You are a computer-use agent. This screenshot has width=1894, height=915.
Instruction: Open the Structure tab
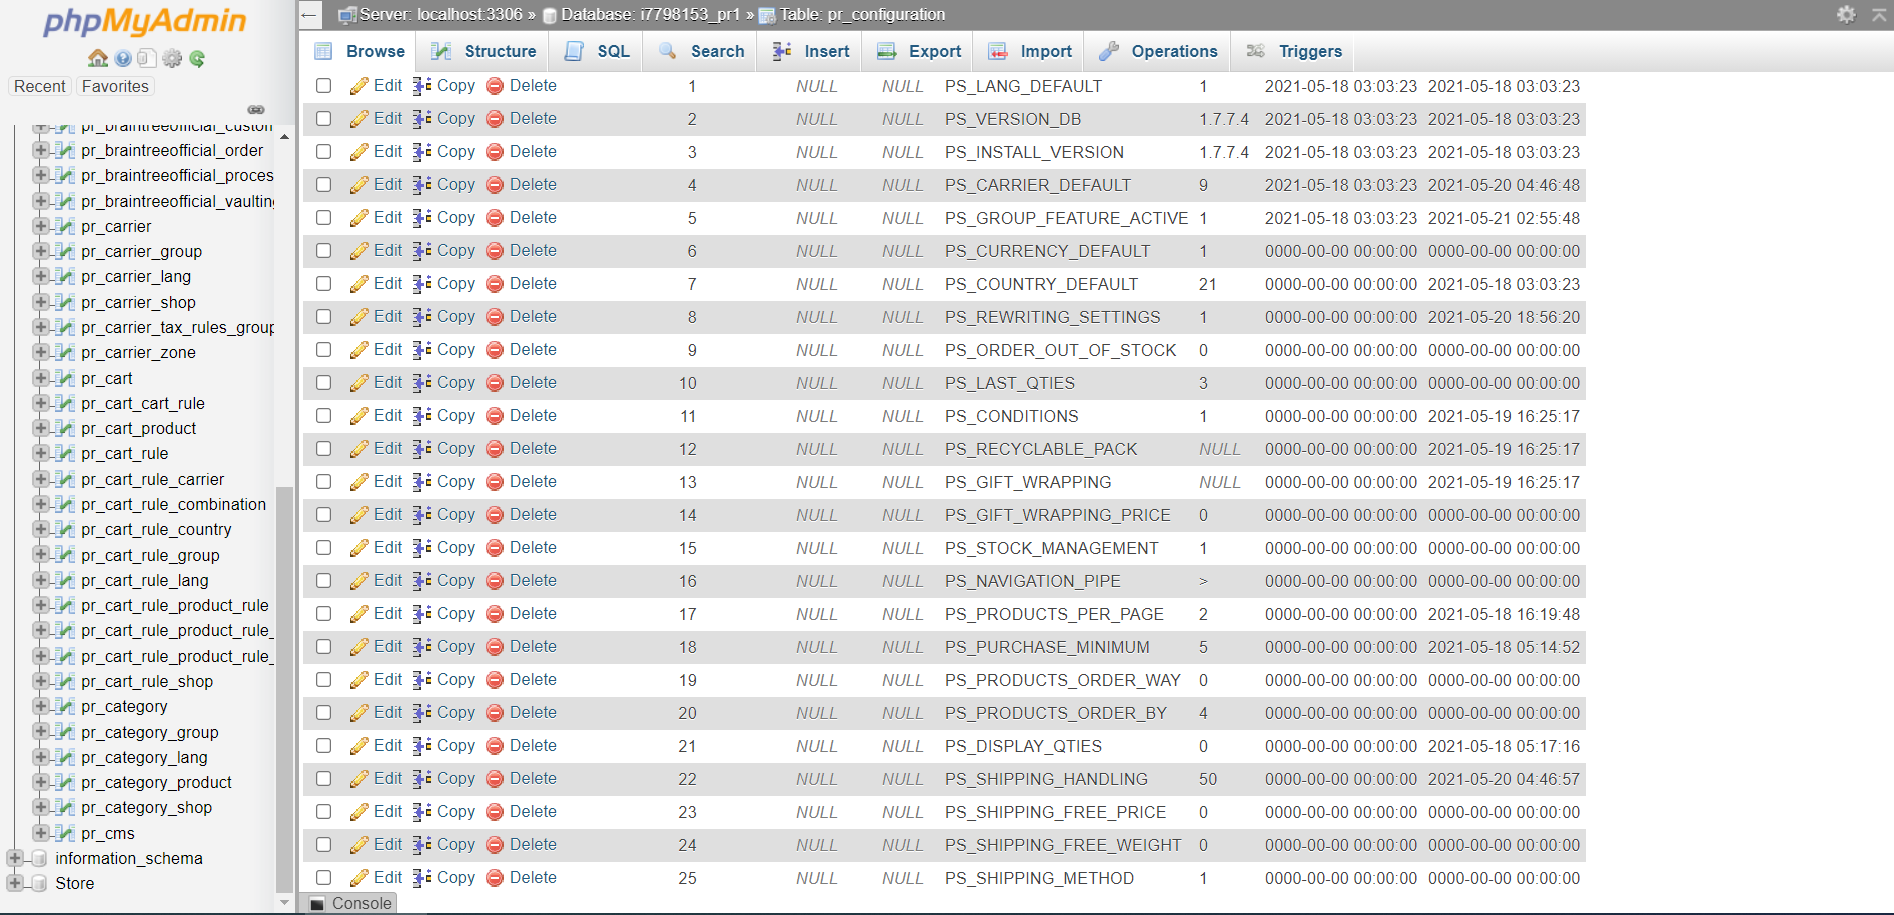coord(483,51)
